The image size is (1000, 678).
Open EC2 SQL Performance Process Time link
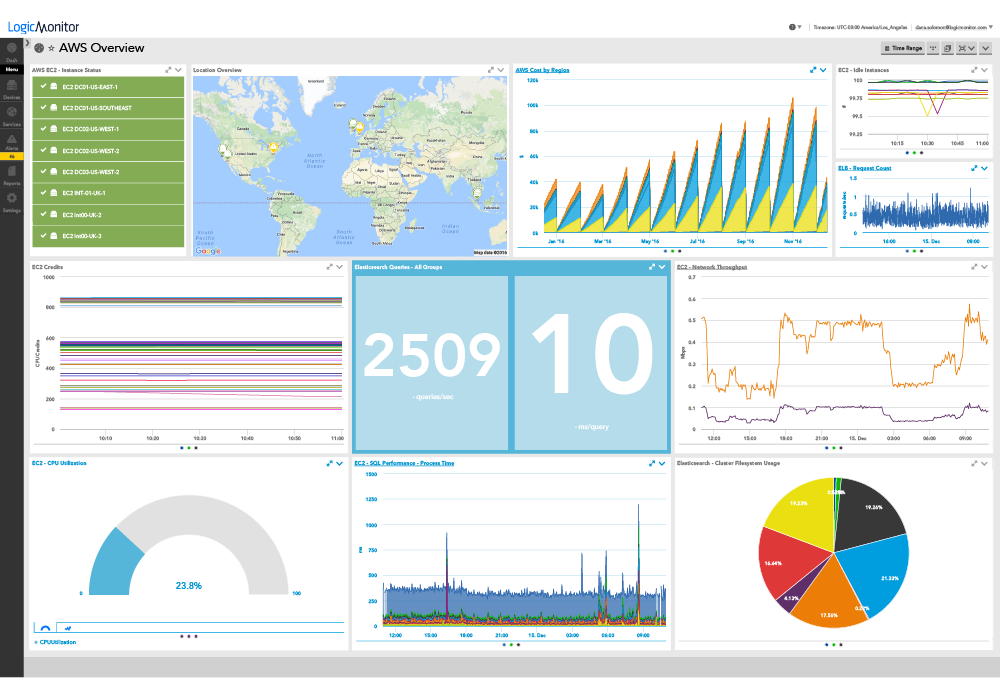click(404, 463)
